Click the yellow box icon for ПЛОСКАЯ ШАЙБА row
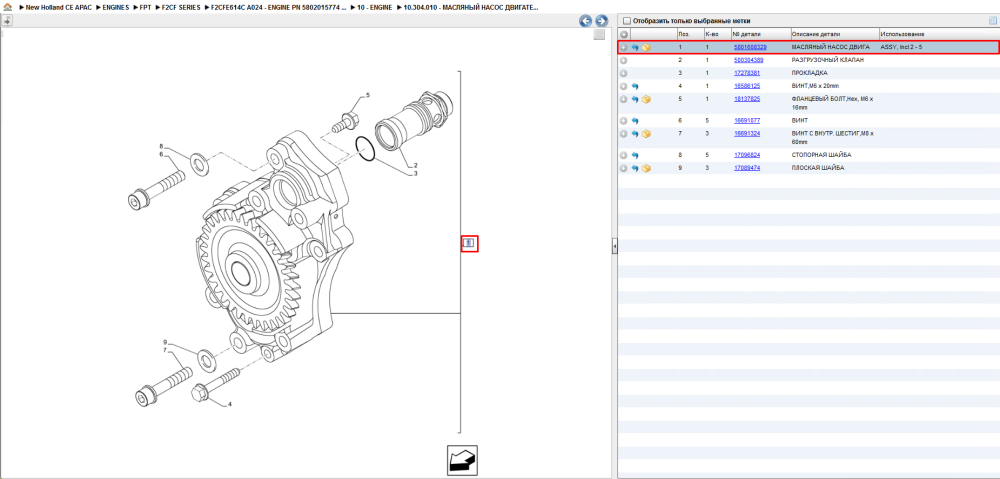 (647, 168)
